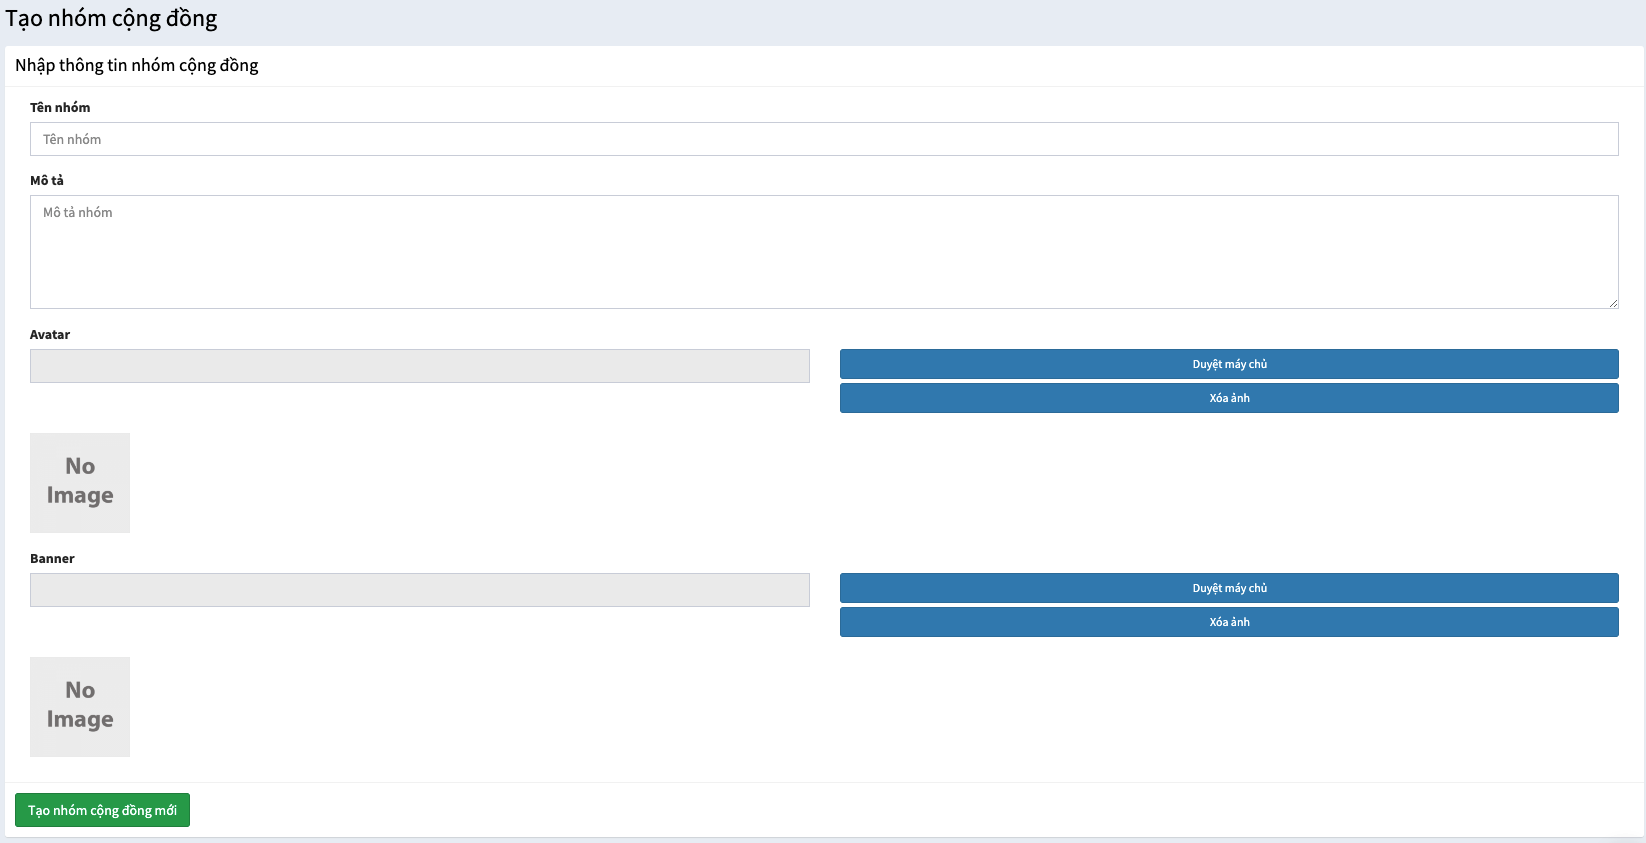Screen dimensions: 1646x843
Task: Click the Avatar field label
Action: pos(50,334)
